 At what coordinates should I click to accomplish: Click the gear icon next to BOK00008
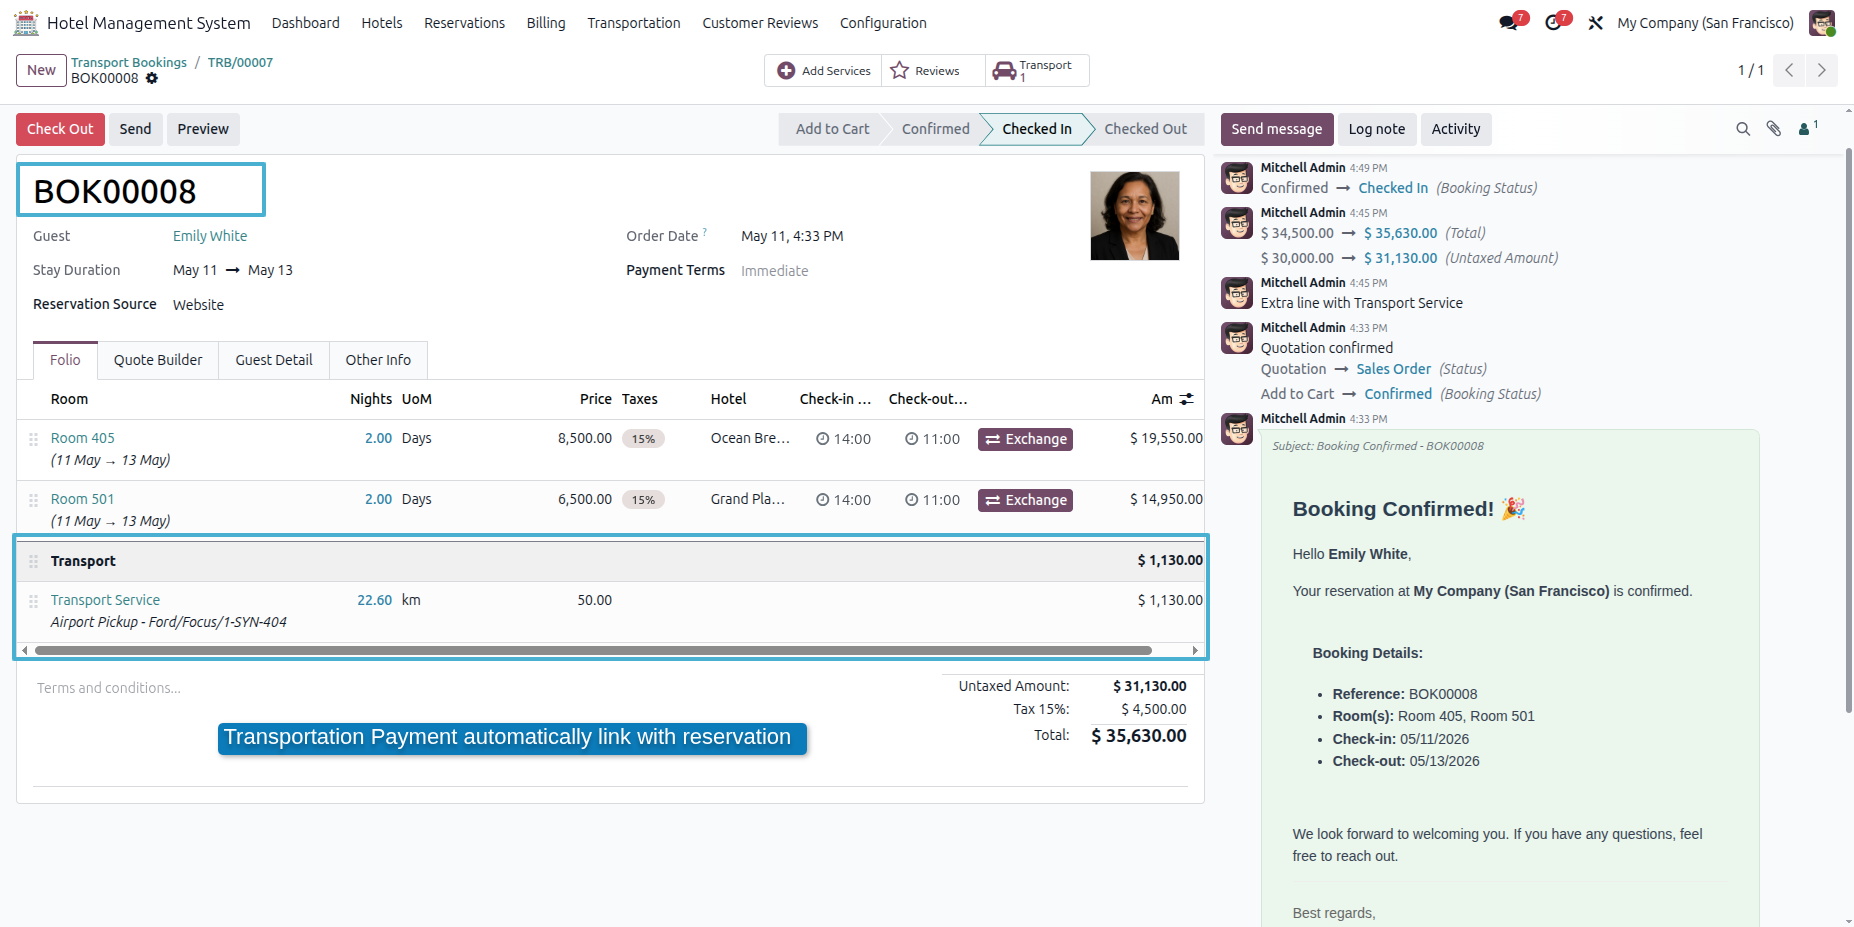tap(152, 78)
